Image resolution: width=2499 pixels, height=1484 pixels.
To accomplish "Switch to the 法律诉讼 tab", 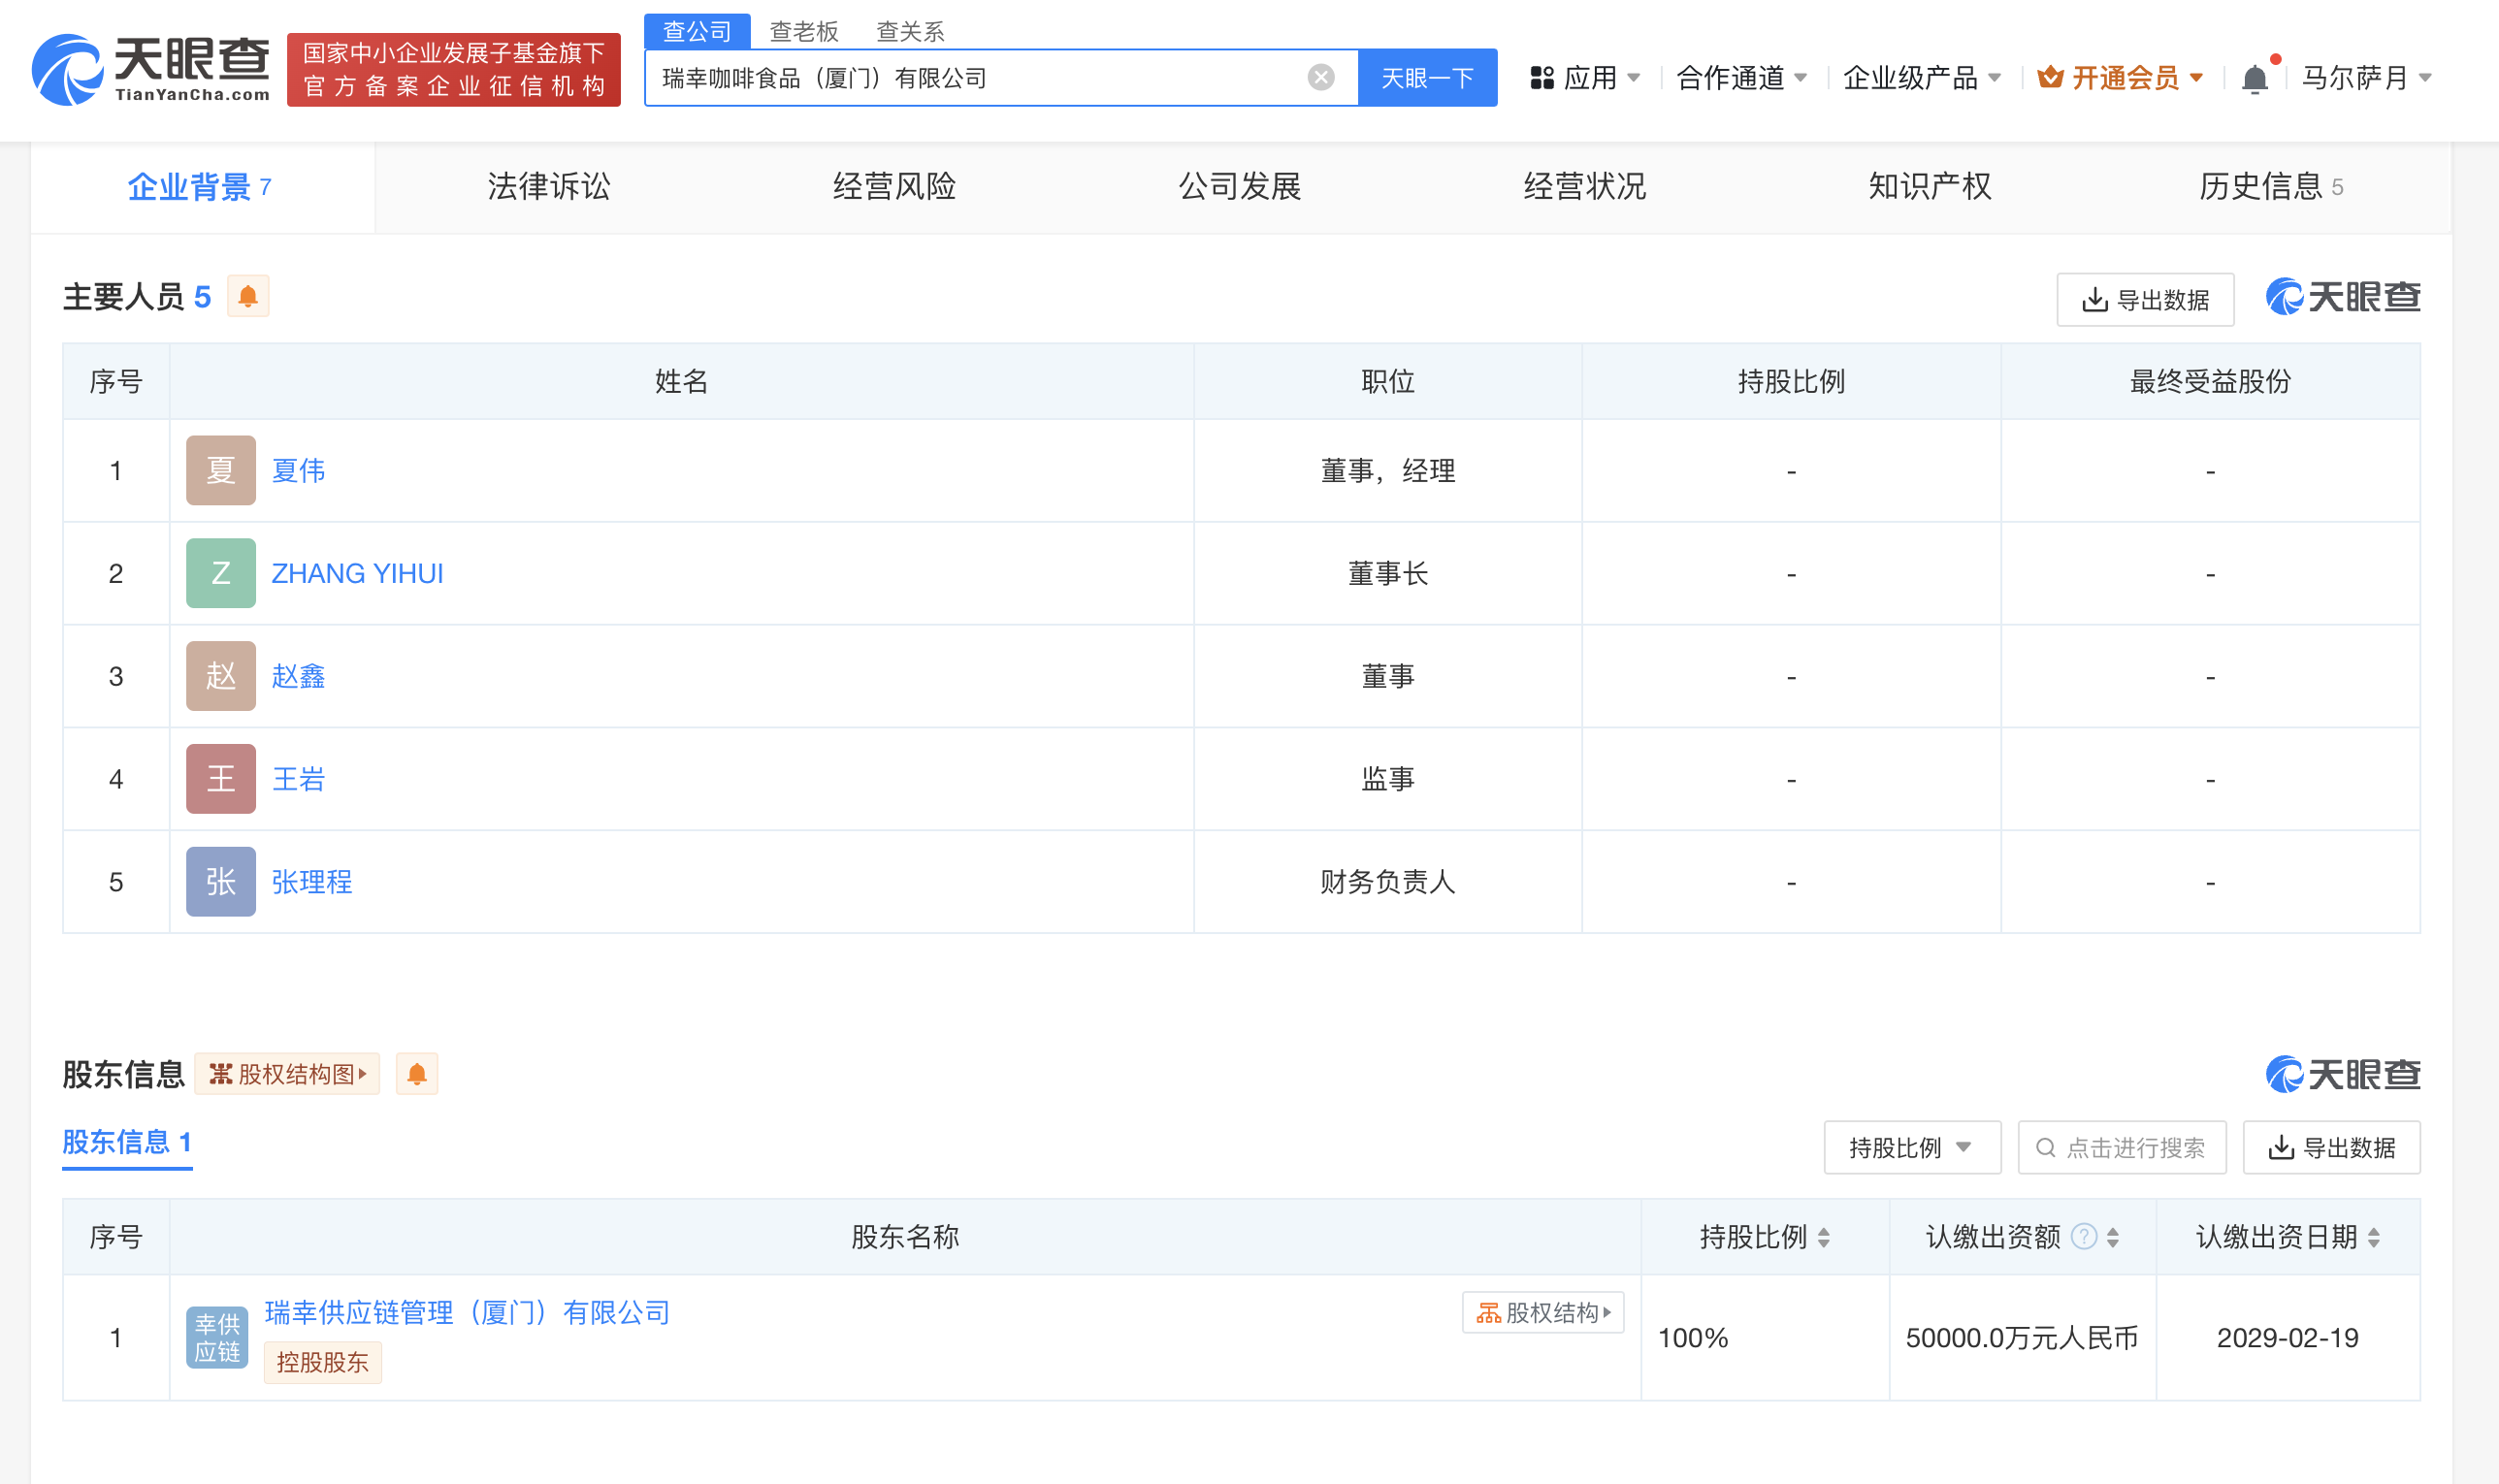I will [x=547, y=186].
